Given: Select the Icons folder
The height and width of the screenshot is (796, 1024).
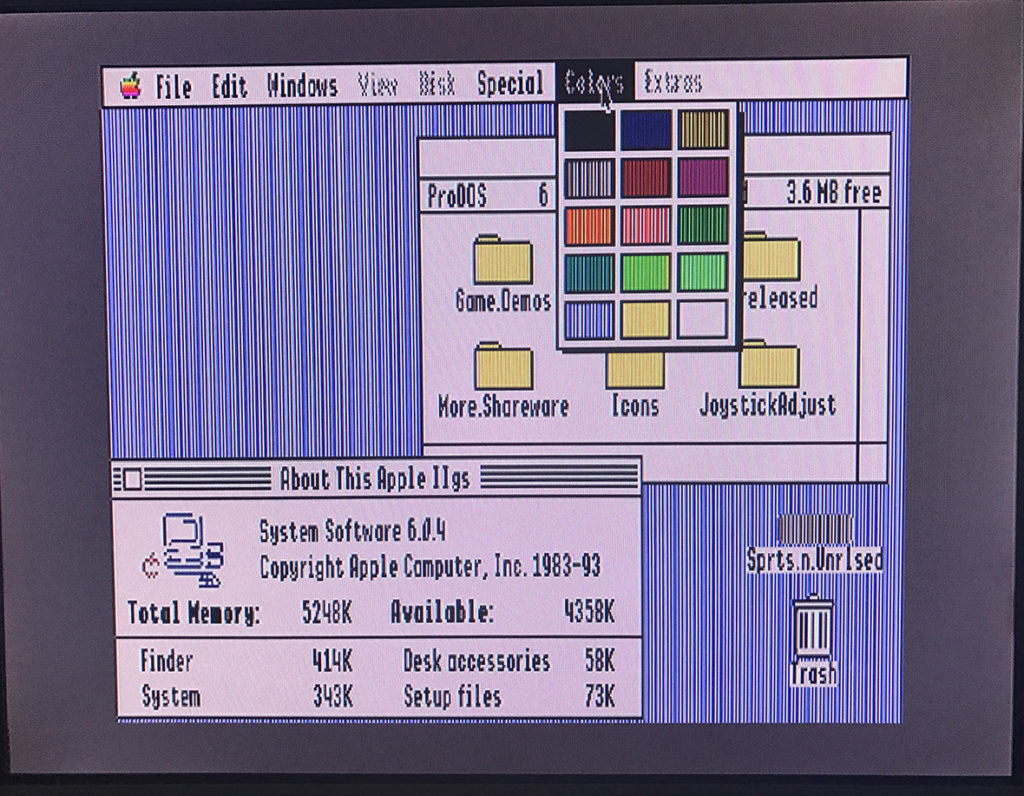Looking at the screenshot, I should [x=635, y=370].
